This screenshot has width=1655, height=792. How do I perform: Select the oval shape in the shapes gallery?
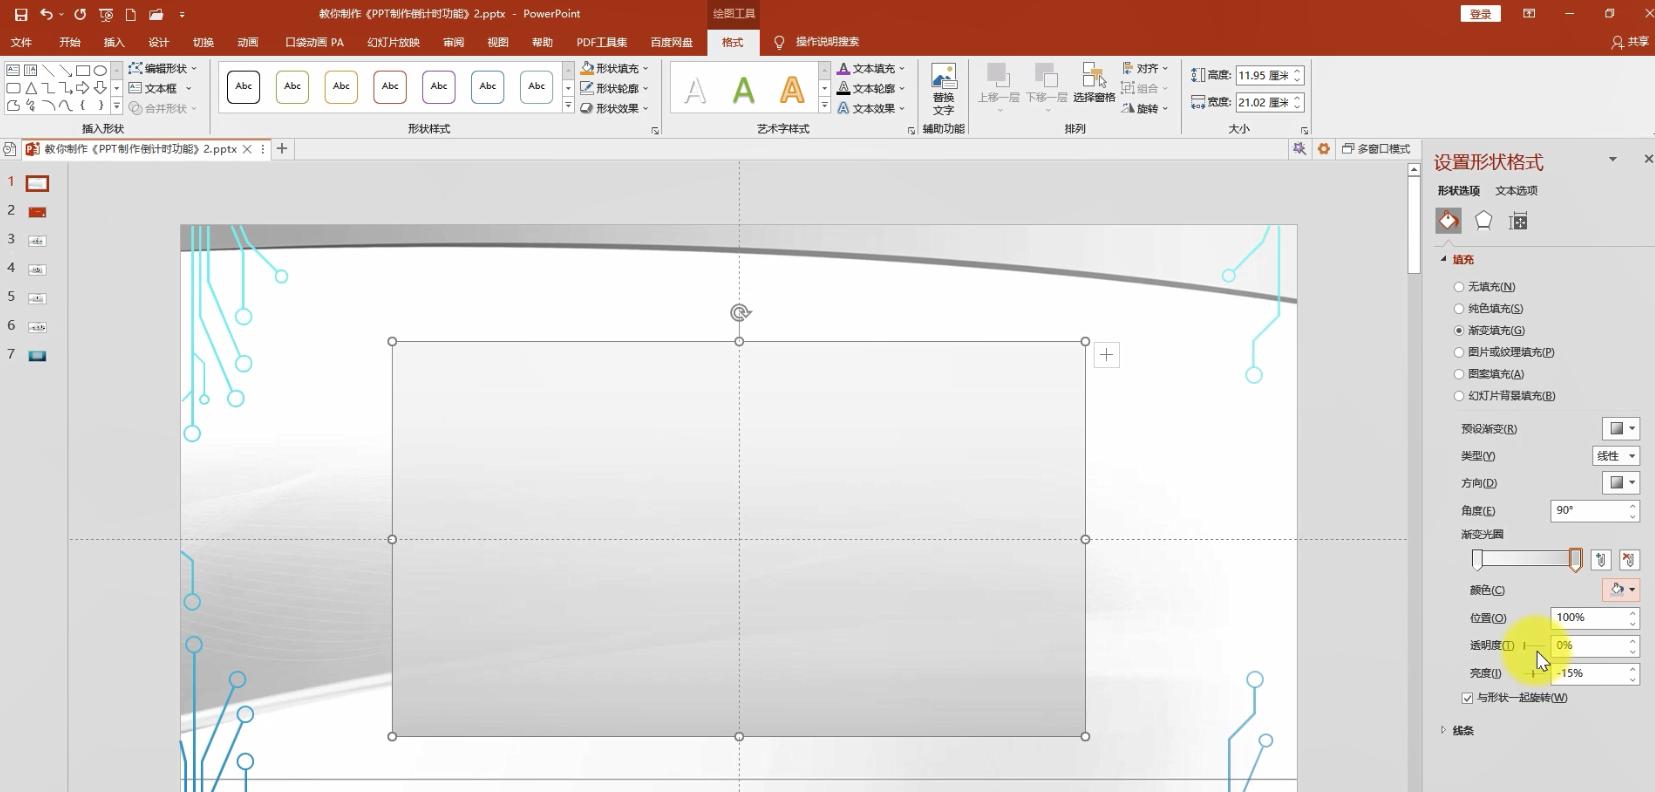[100, 70]
